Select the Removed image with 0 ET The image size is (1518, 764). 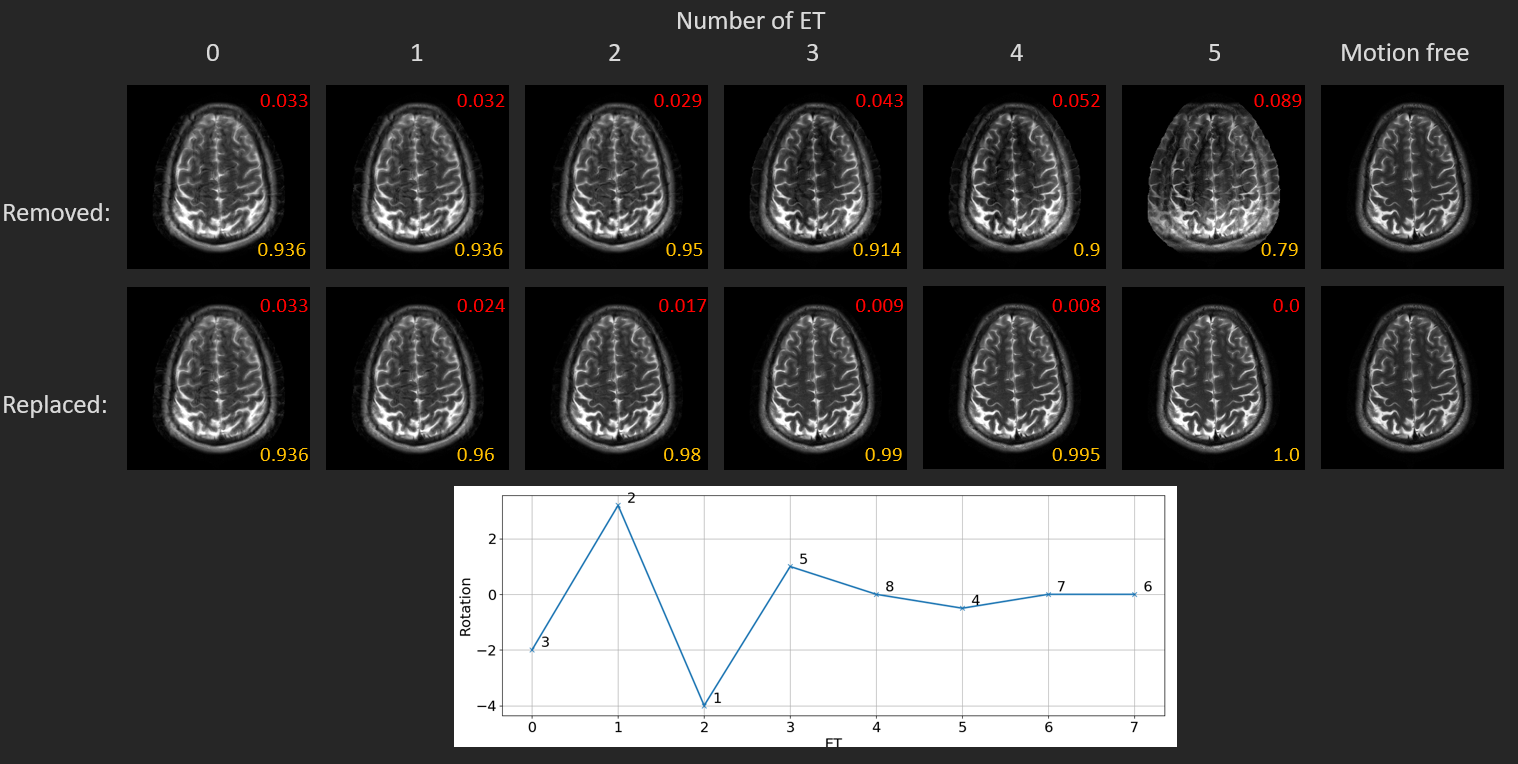coord(218,177)
